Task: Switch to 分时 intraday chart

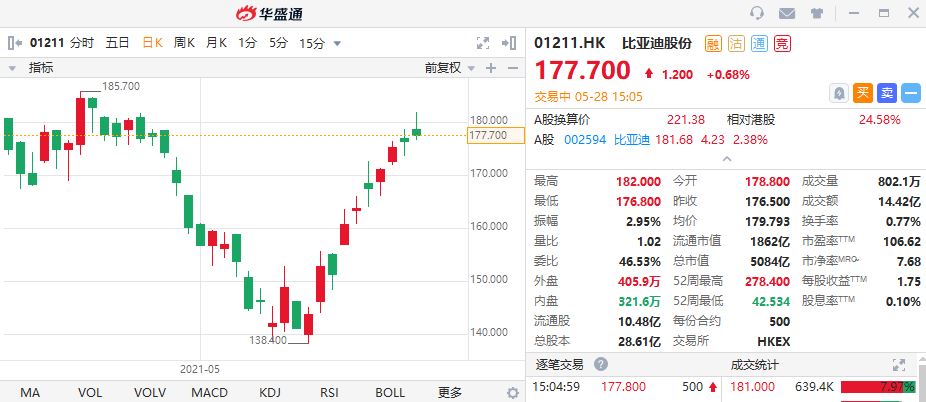Action: 81,43
